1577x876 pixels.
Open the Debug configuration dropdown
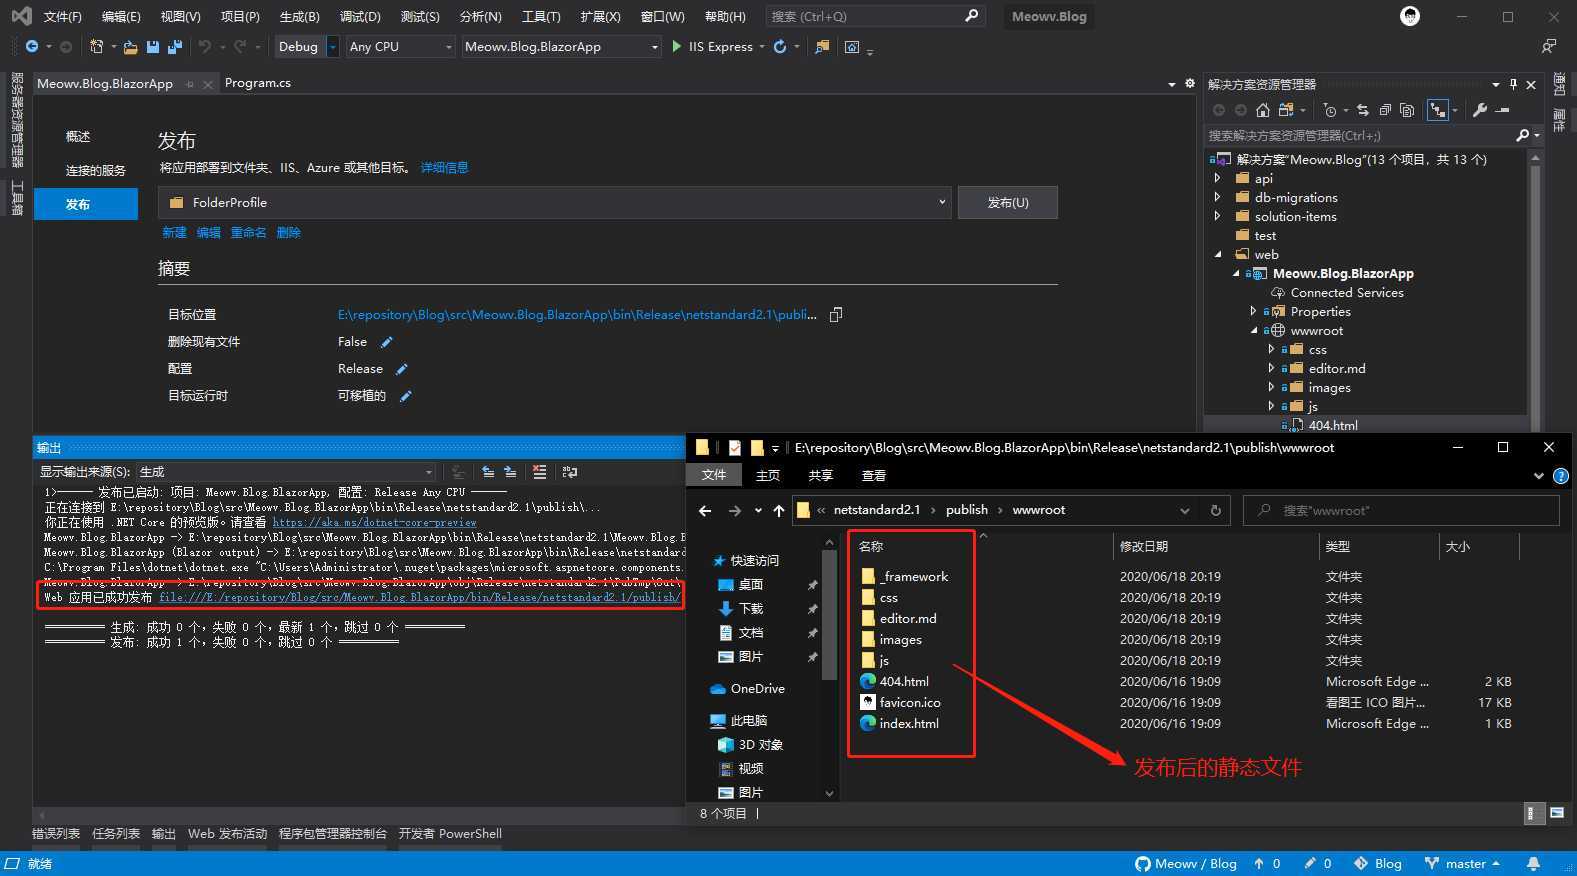[x=333, y=47]
